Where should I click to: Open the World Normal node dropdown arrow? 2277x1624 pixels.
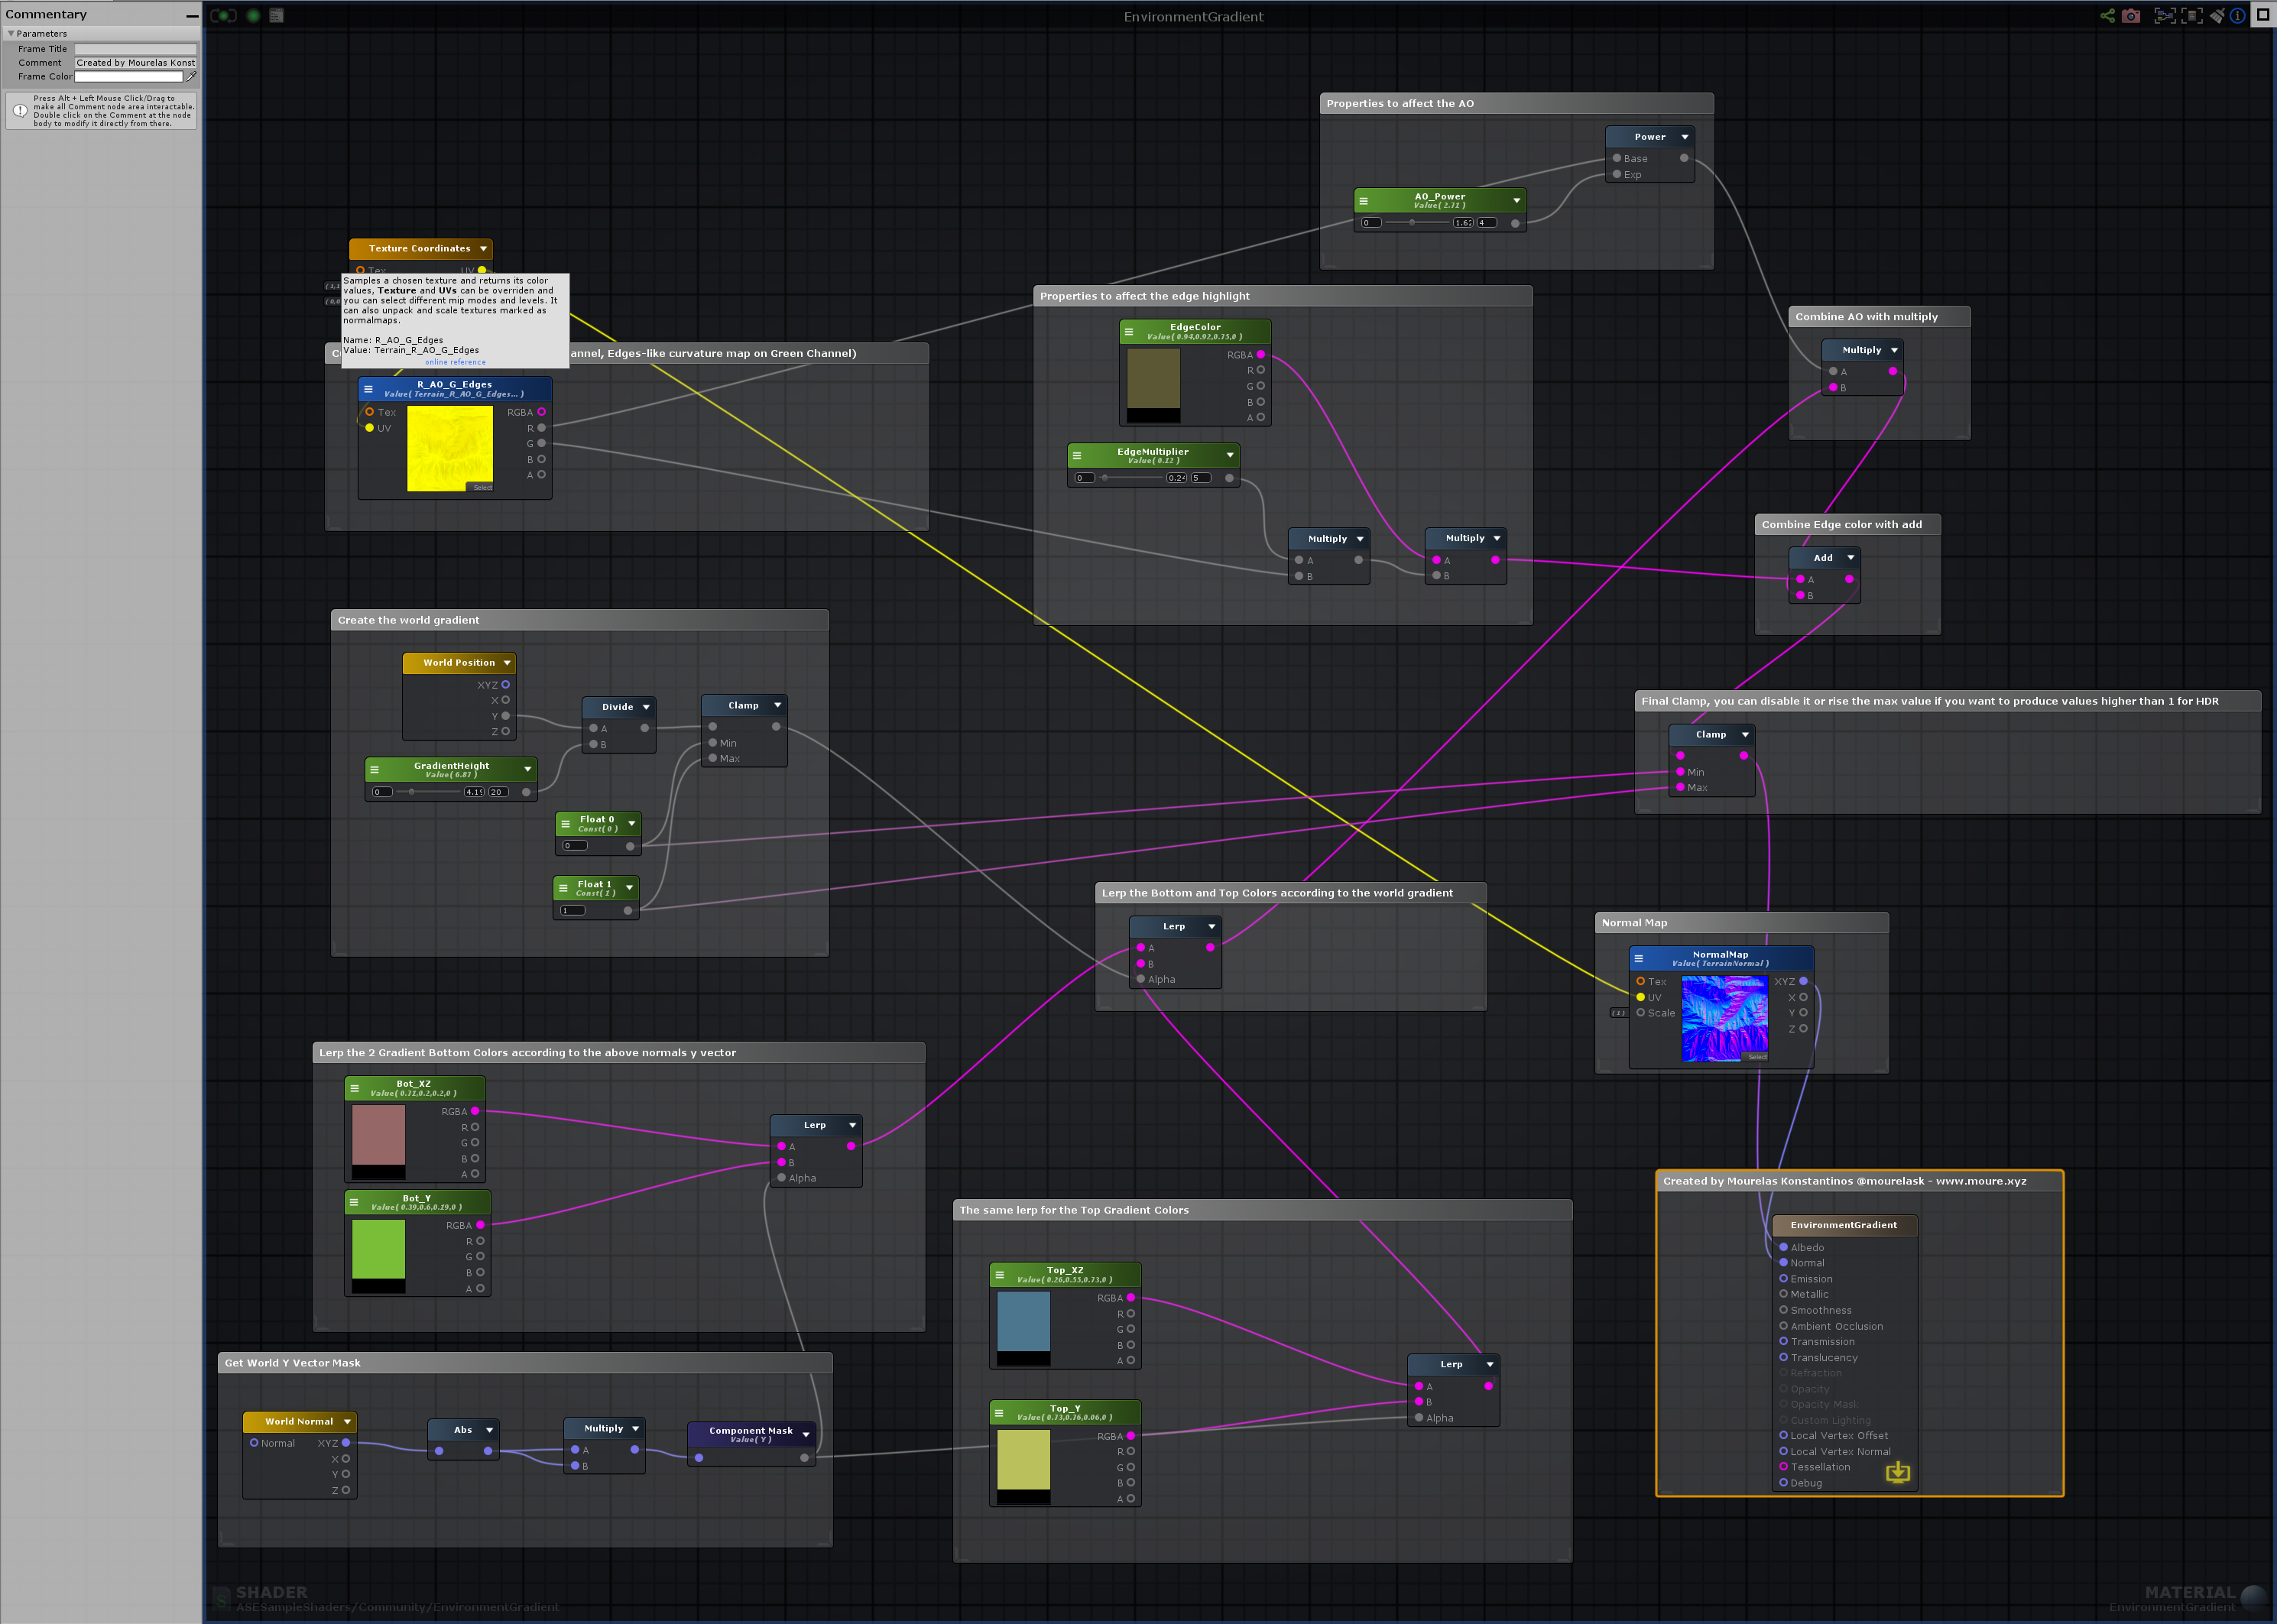pos(347,1421)
